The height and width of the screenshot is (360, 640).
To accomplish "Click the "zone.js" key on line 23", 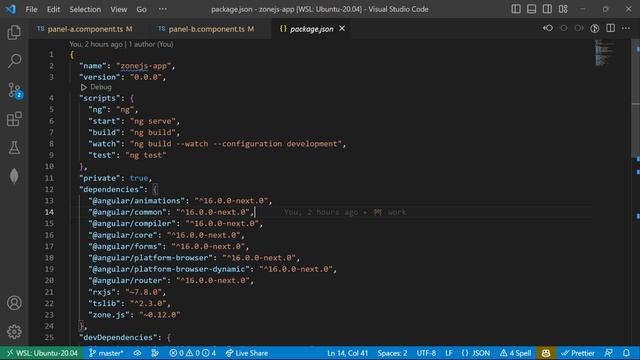I will click(x=109, y=315).
